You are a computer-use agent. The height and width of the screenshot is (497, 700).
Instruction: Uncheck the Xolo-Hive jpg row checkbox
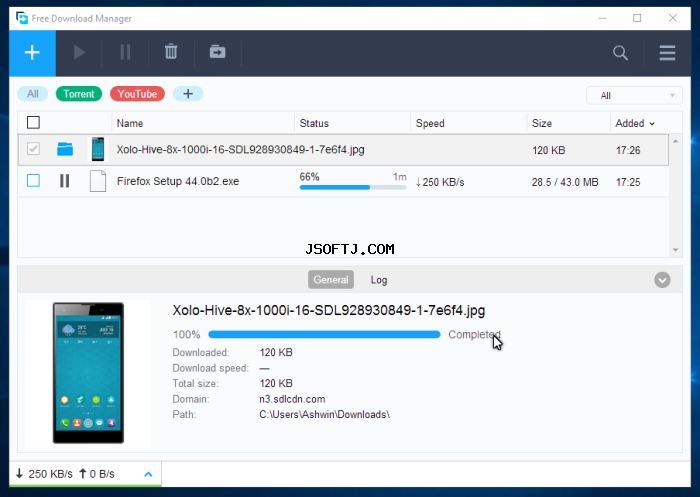point(33,149)
